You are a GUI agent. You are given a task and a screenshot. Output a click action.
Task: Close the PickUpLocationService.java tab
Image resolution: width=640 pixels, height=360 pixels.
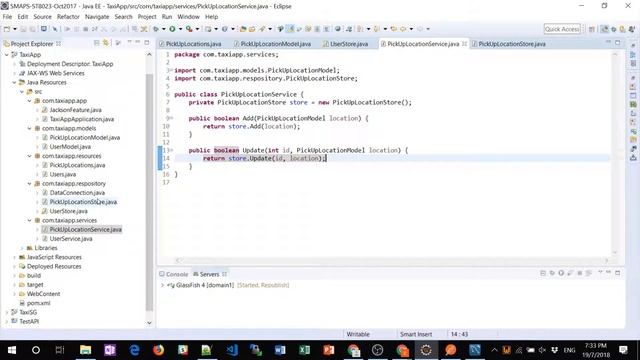pos(464,44)
